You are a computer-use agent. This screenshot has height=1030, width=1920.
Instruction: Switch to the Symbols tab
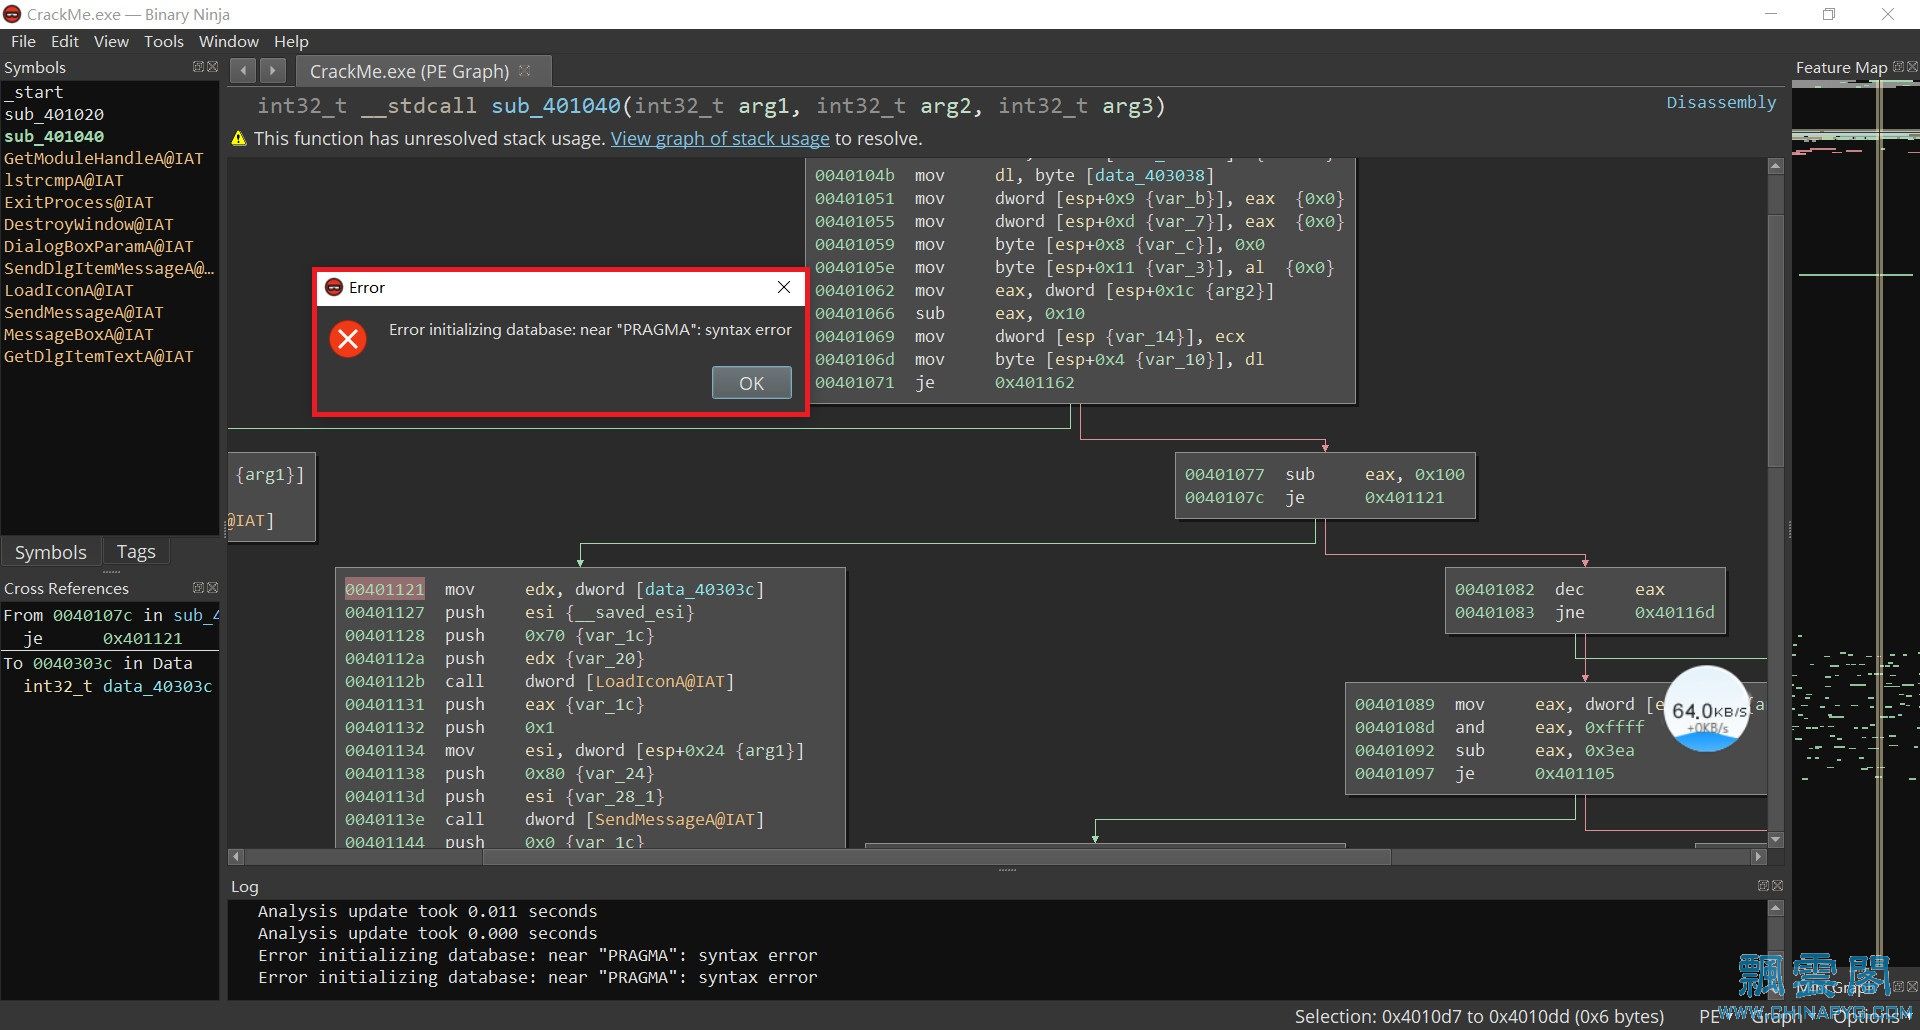50,552
